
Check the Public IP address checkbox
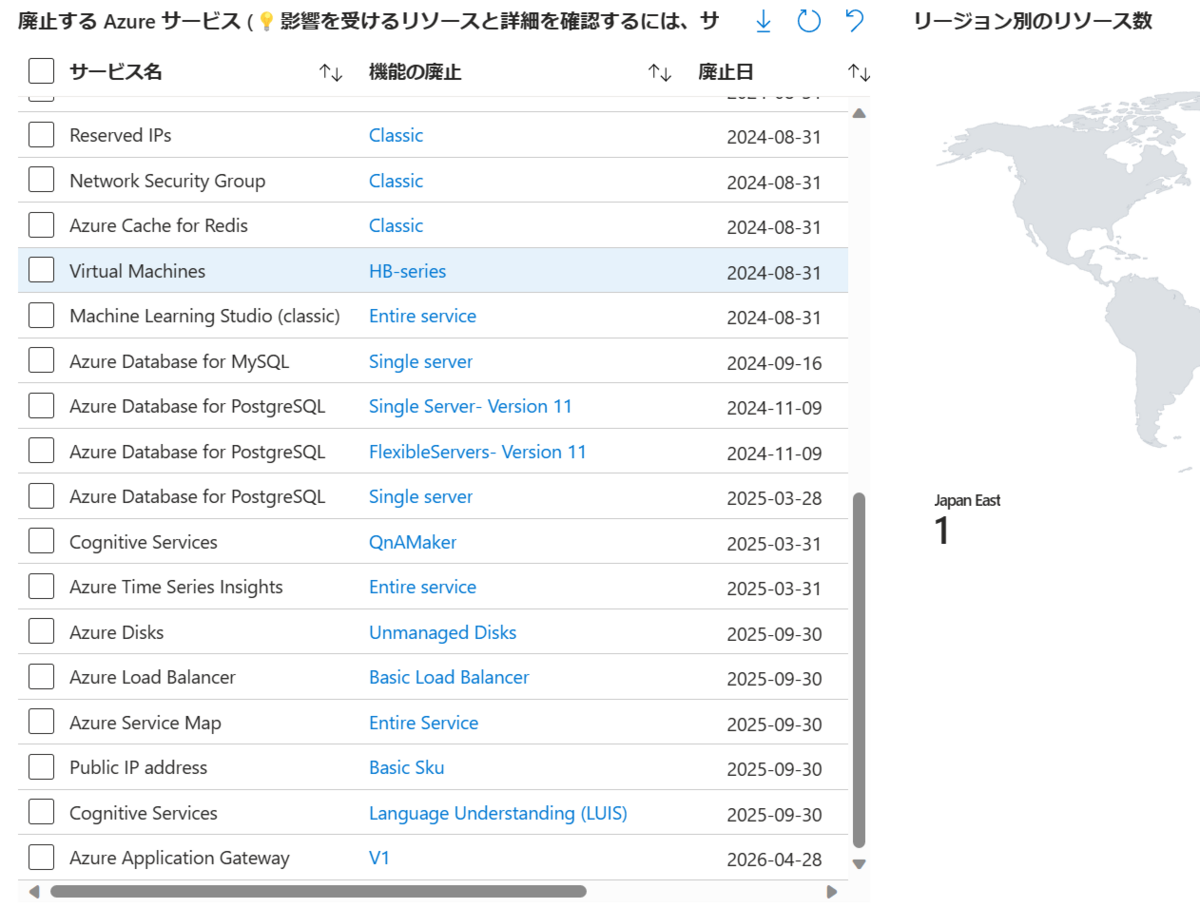[x=41, y=767]
